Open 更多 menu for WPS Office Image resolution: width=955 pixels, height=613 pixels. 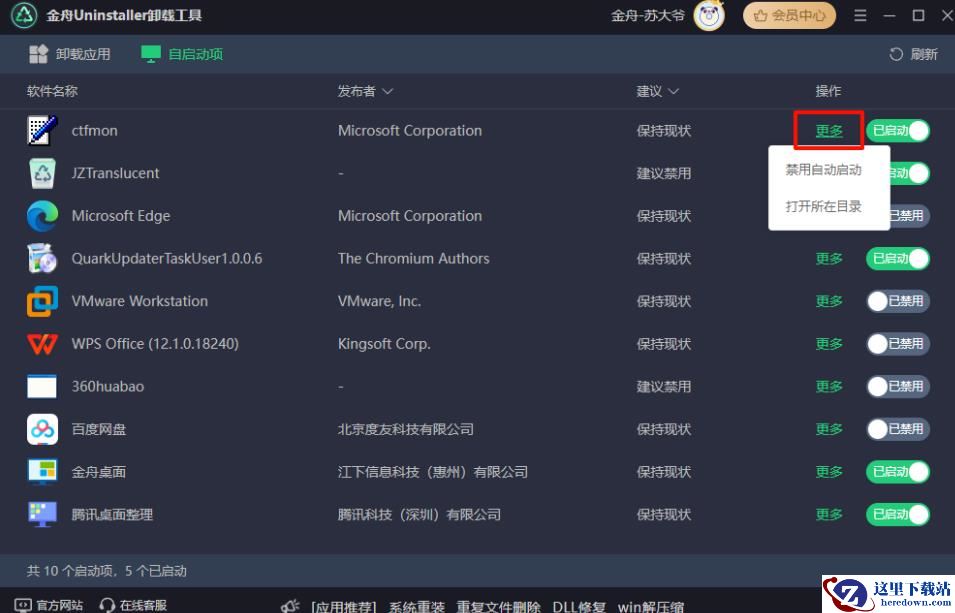click(829, 344)
